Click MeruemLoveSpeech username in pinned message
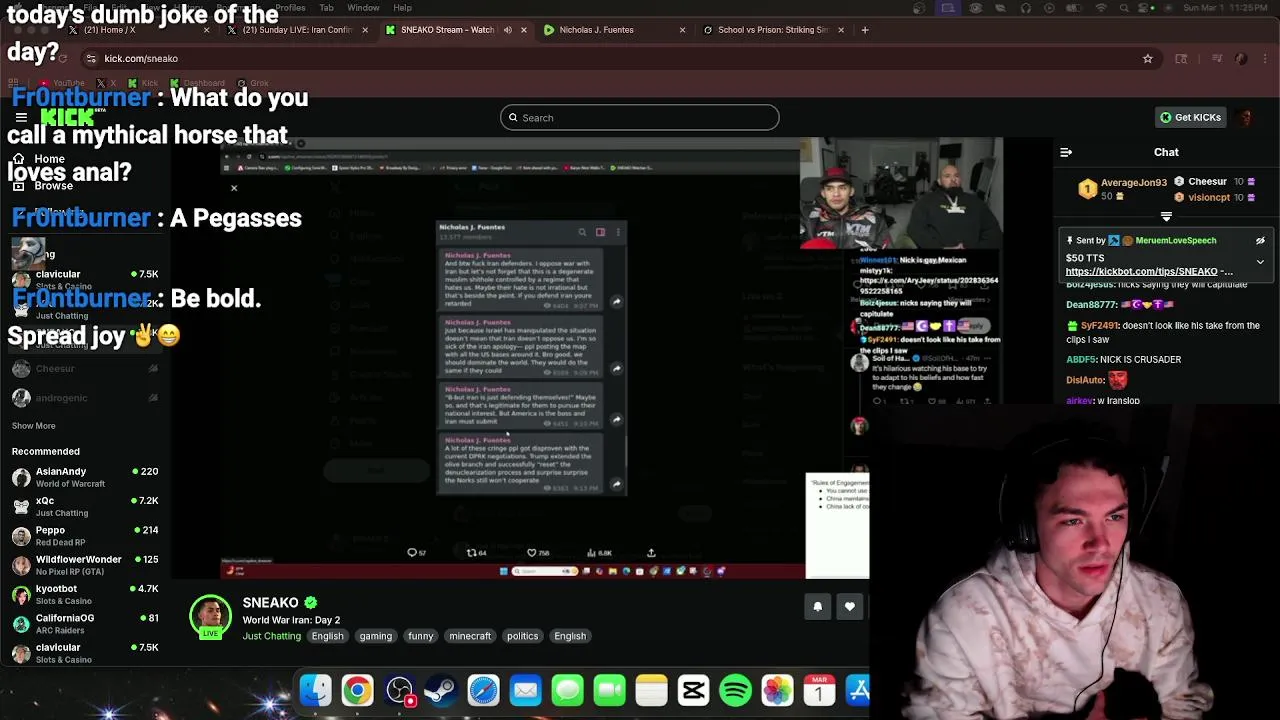The image size is (1280, 720). pyautogui.click(x=1175, y=241)
